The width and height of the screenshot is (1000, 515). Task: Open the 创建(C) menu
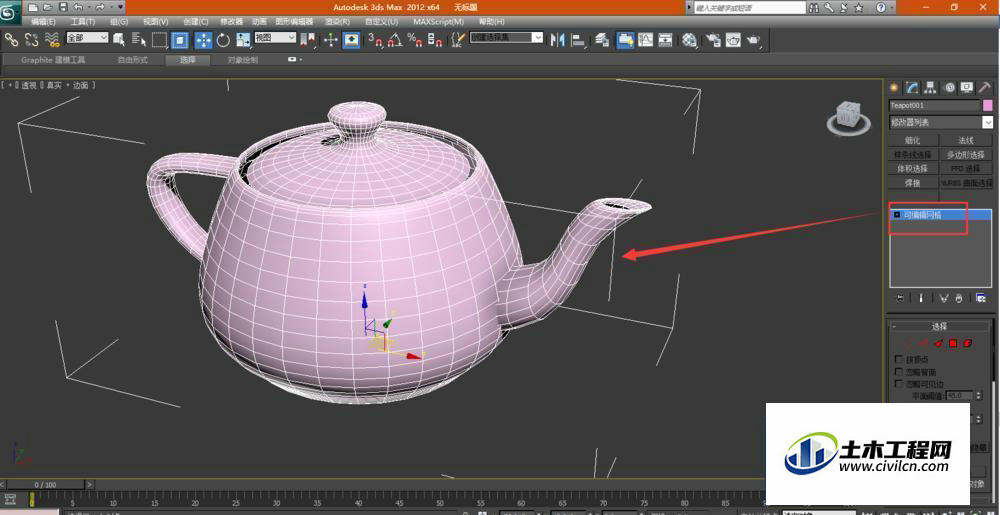195,22
